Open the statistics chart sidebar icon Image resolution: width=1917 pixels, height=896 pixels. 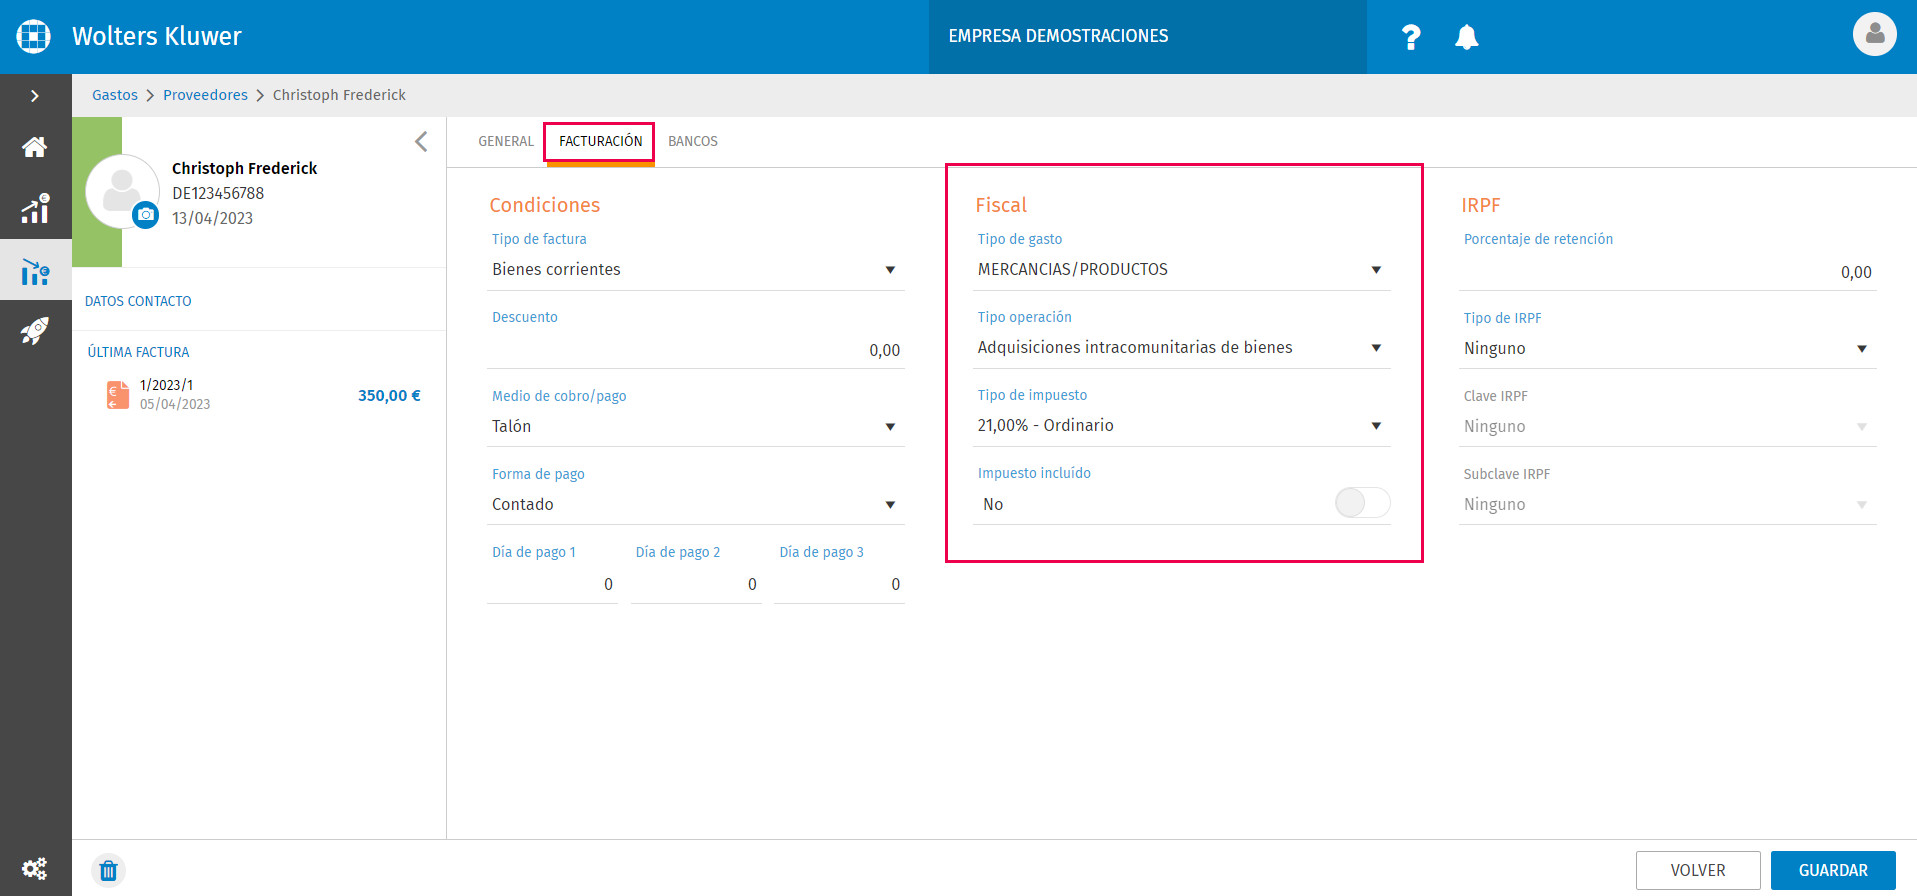coord(35,209)
